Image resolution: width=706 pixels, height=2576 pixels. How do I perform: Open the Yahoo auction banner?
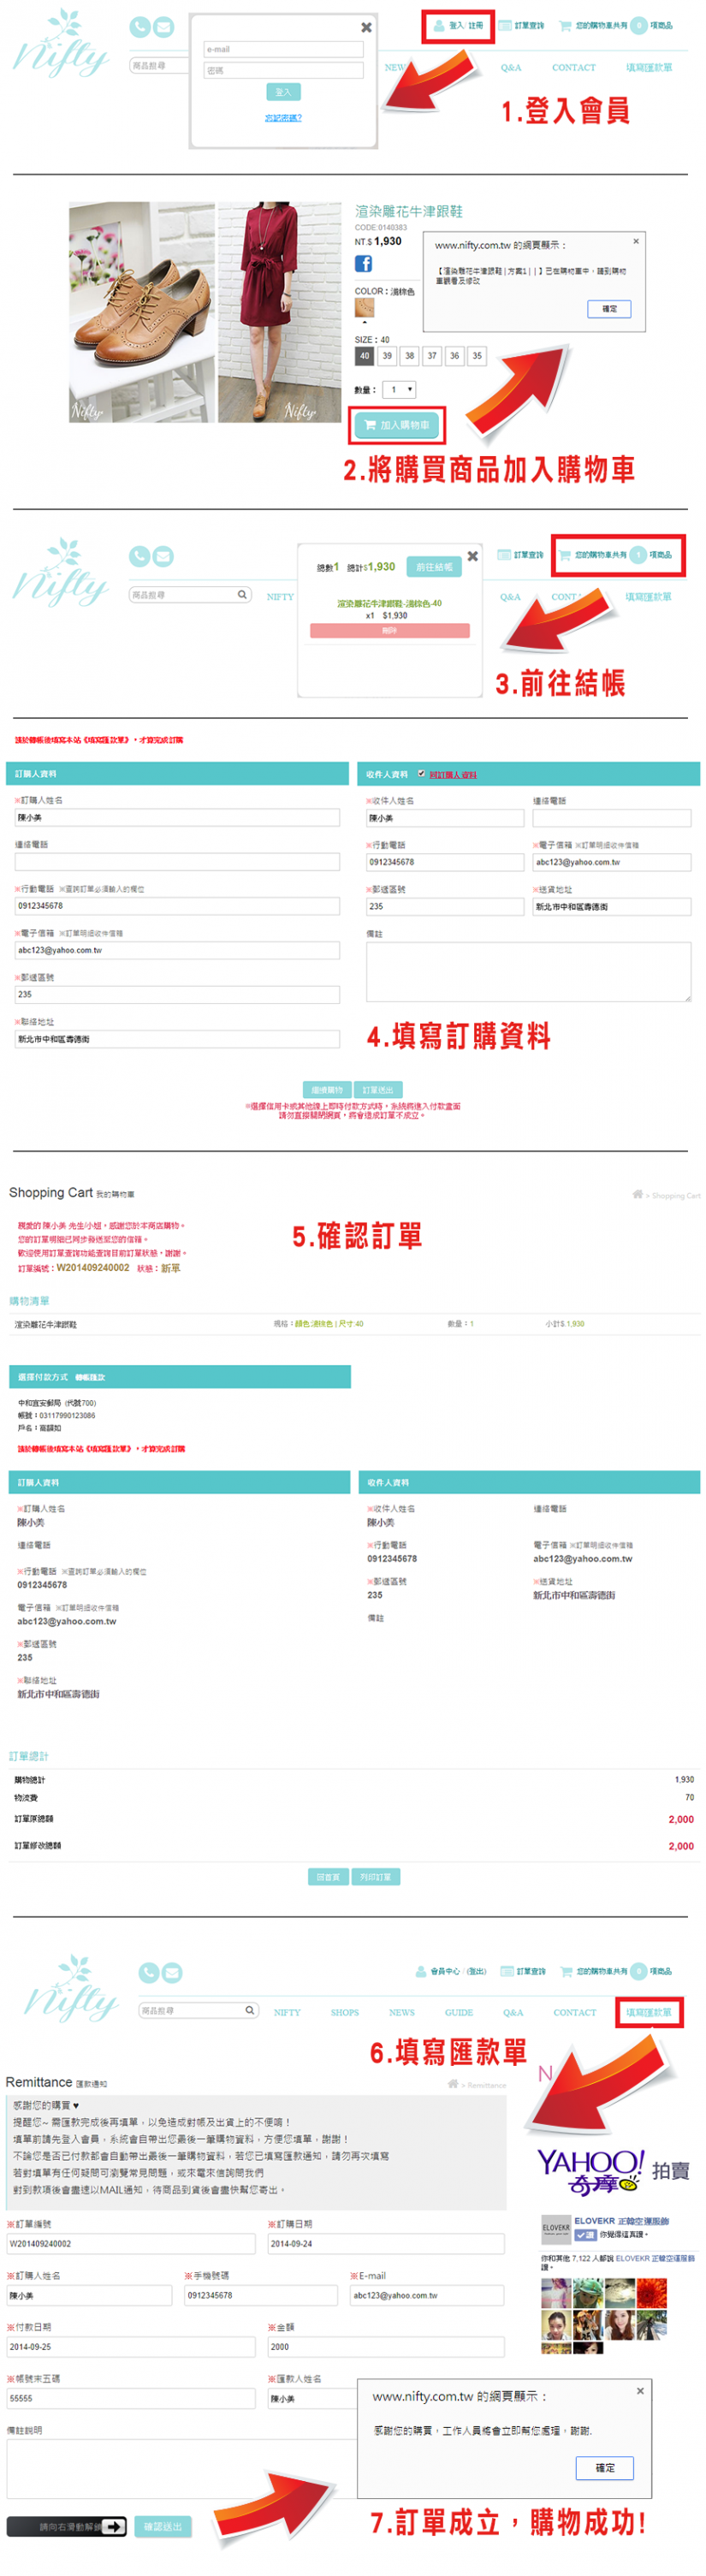613,2172
